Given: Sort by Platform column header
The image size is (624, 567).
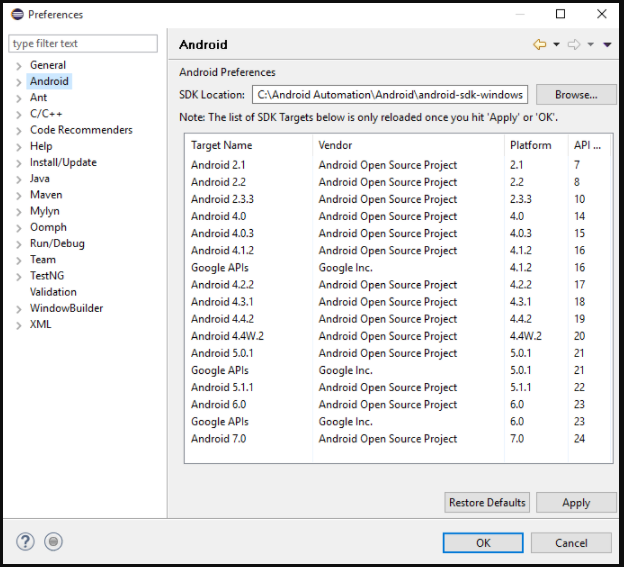Looking at the screenshot, I should pyautogui.click(x=536, y=145).
